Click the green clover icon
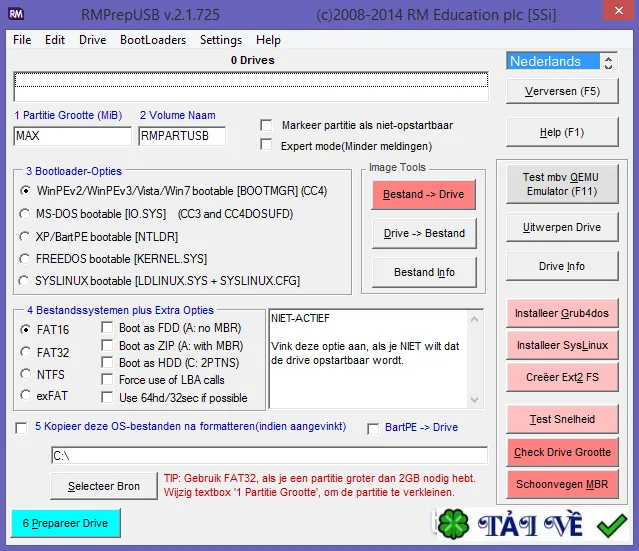This screenshot has height=551, width=639. [453, 524]
